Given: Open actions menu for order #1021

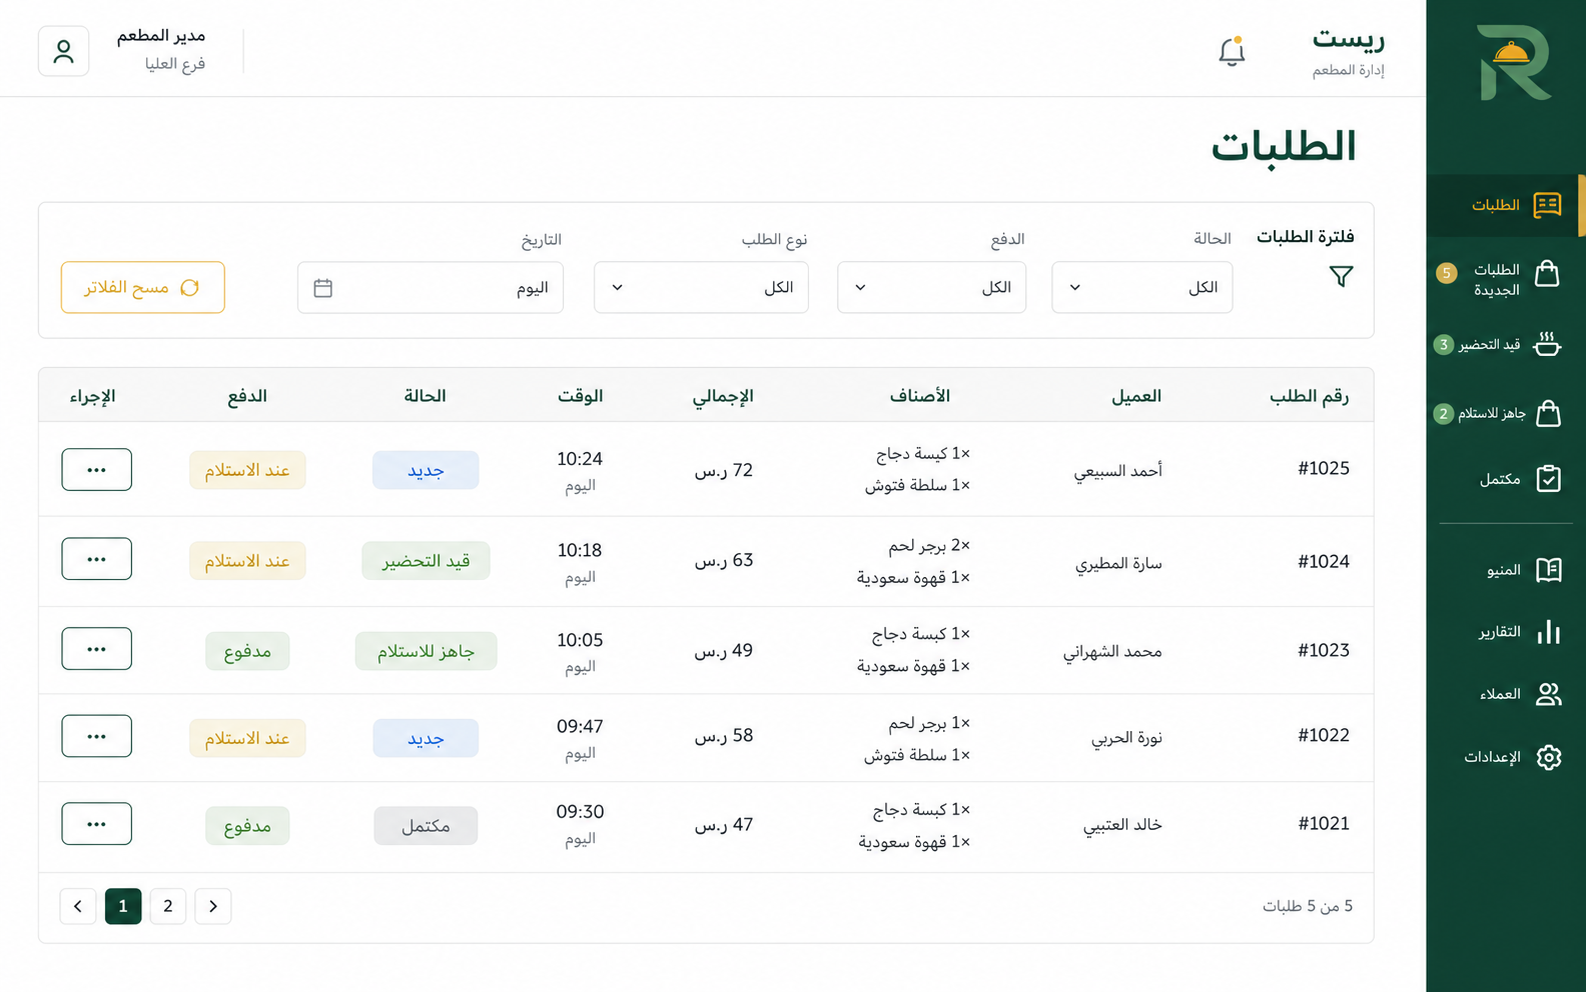Looking at the screenshot, I should (97, 824).
